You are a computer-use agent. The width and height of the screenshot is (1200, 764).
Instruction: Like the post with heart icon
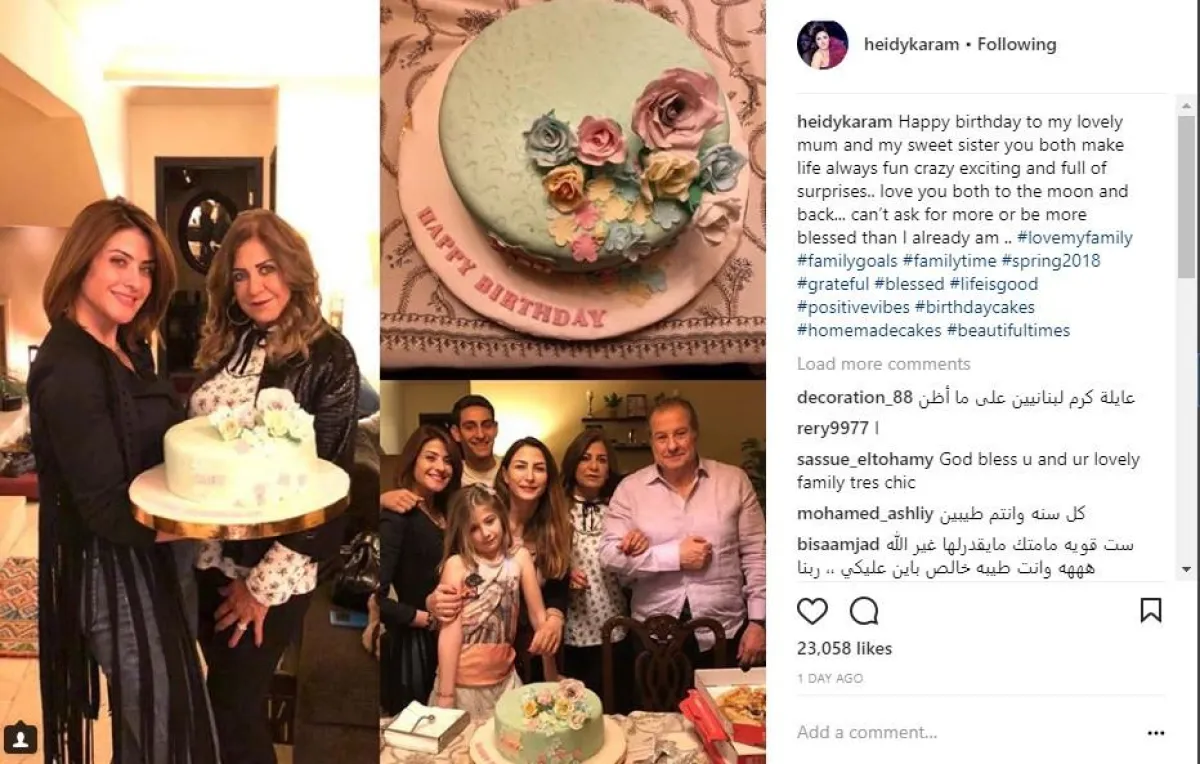tap(812, 610)
